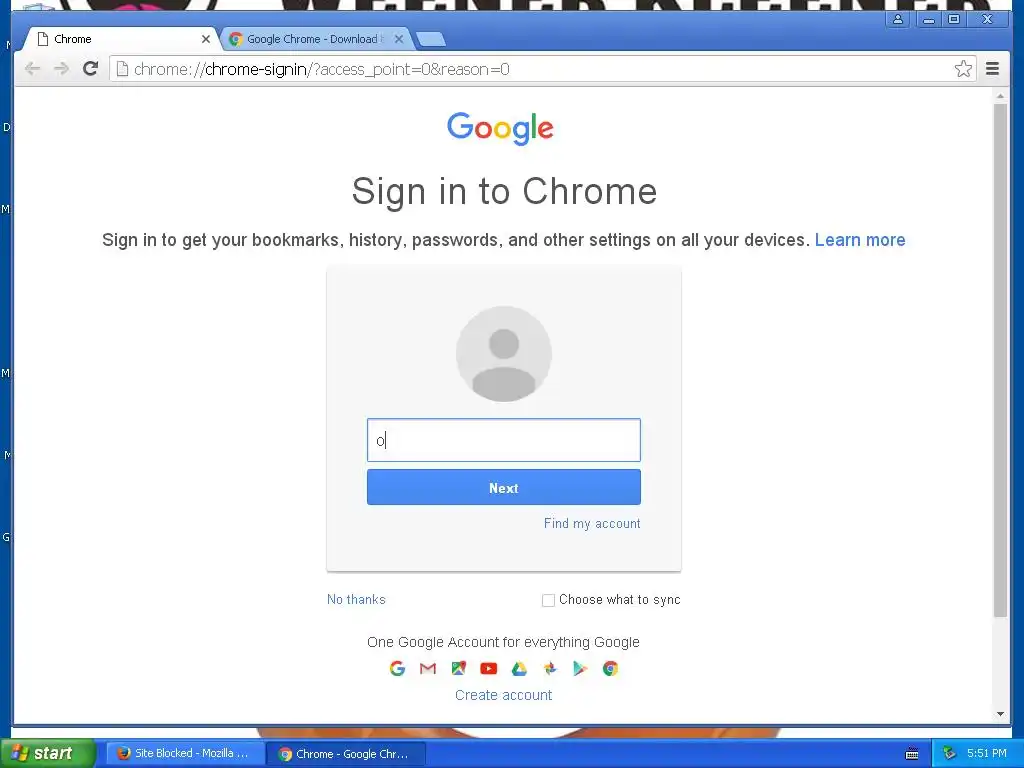This screenshot has width=1024, height=768.
Task: Click the Google Drive service icon
Action: pyautogui.click(x=519, y=668)
